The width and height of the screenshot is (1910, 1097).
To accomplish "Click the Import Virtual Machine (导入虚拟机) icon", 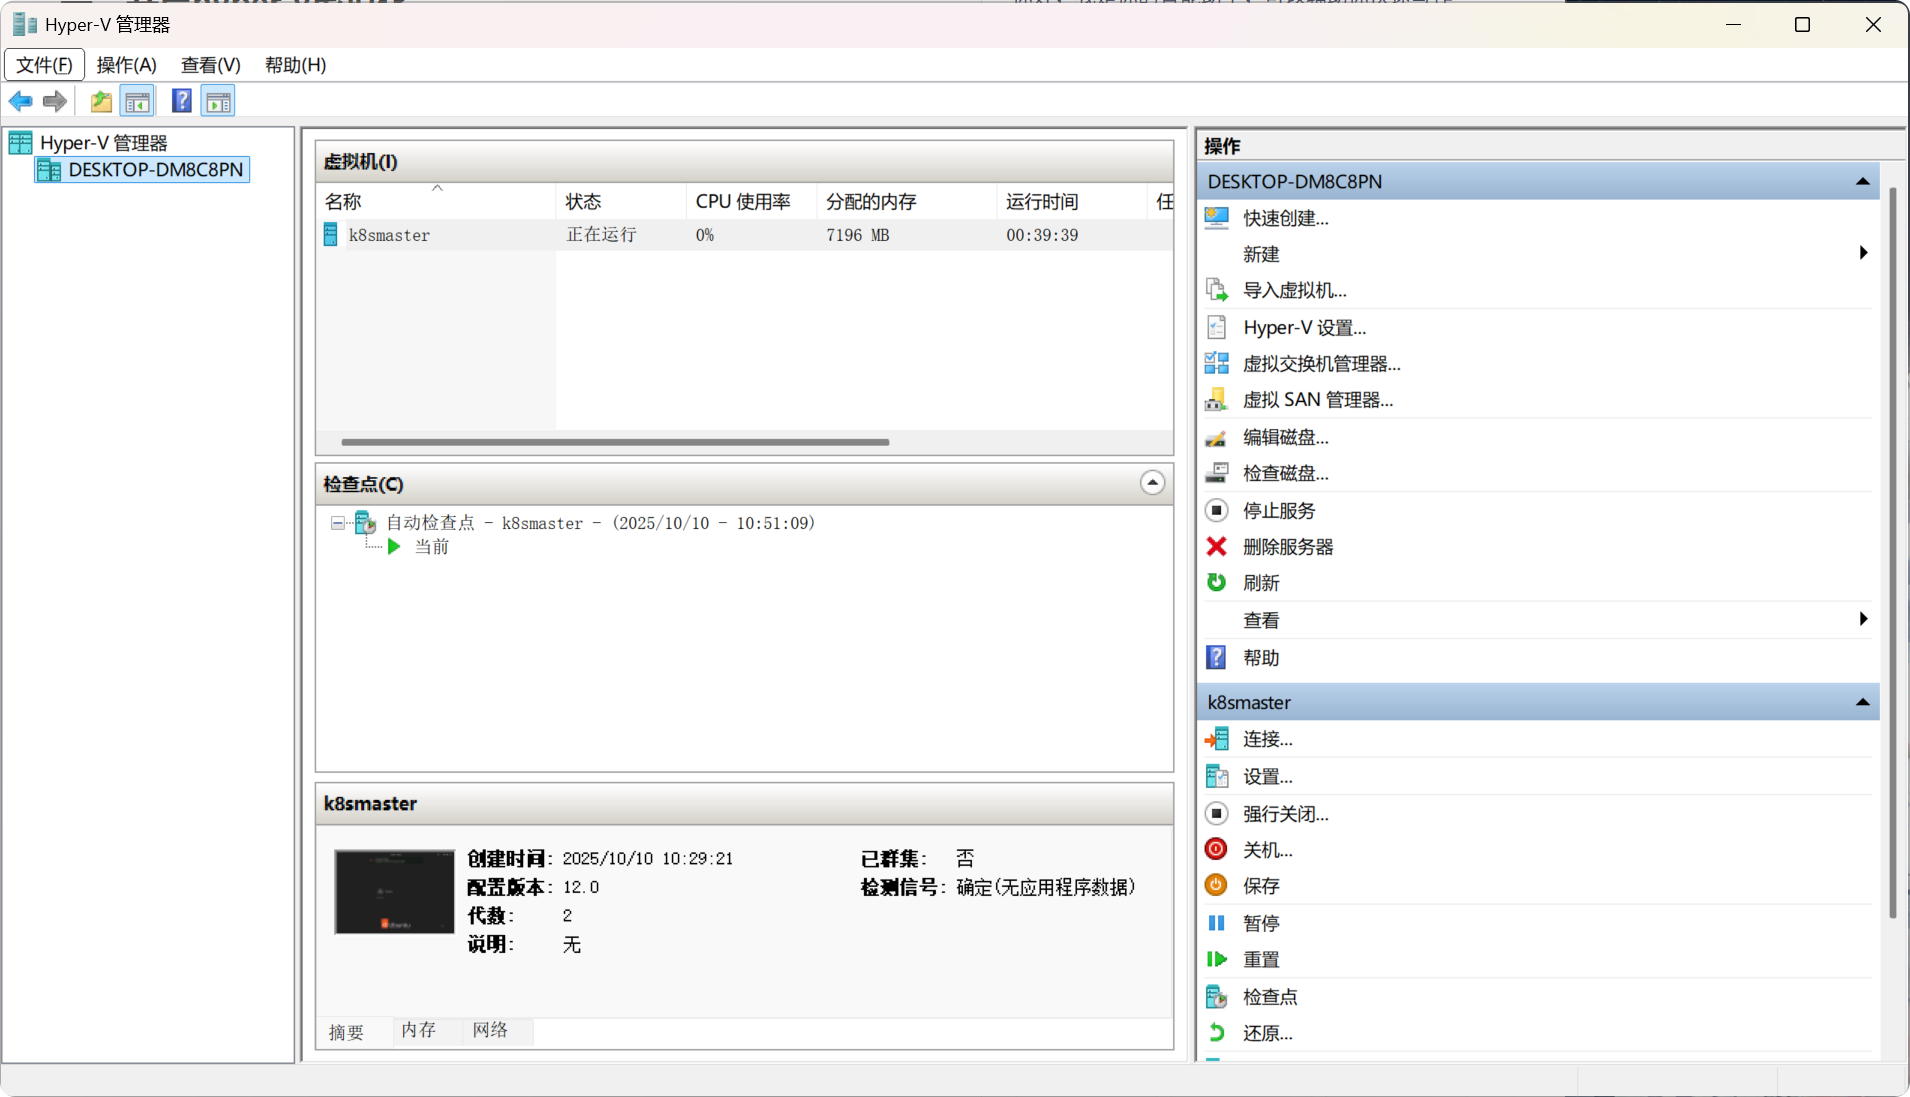I will click(1216, 290).
